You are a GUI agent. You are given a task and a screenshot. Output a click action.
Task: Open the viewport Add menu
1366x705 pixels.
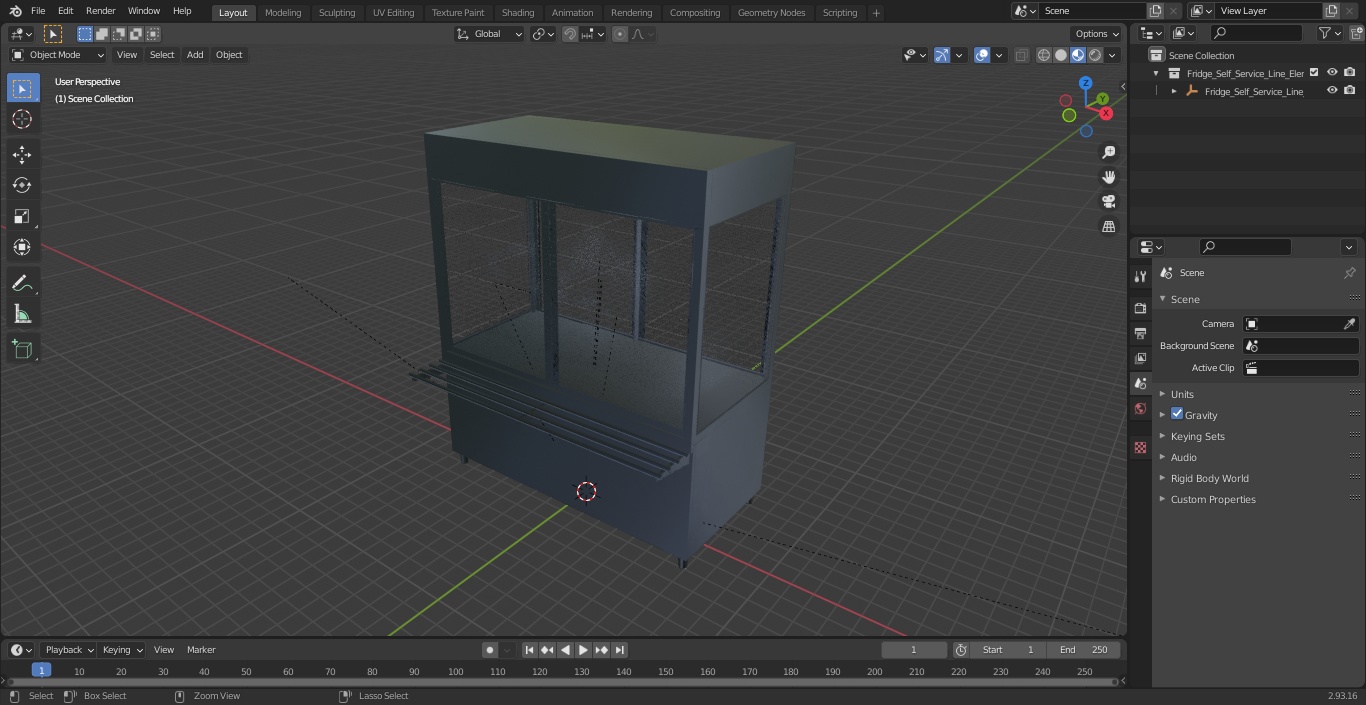195,55
